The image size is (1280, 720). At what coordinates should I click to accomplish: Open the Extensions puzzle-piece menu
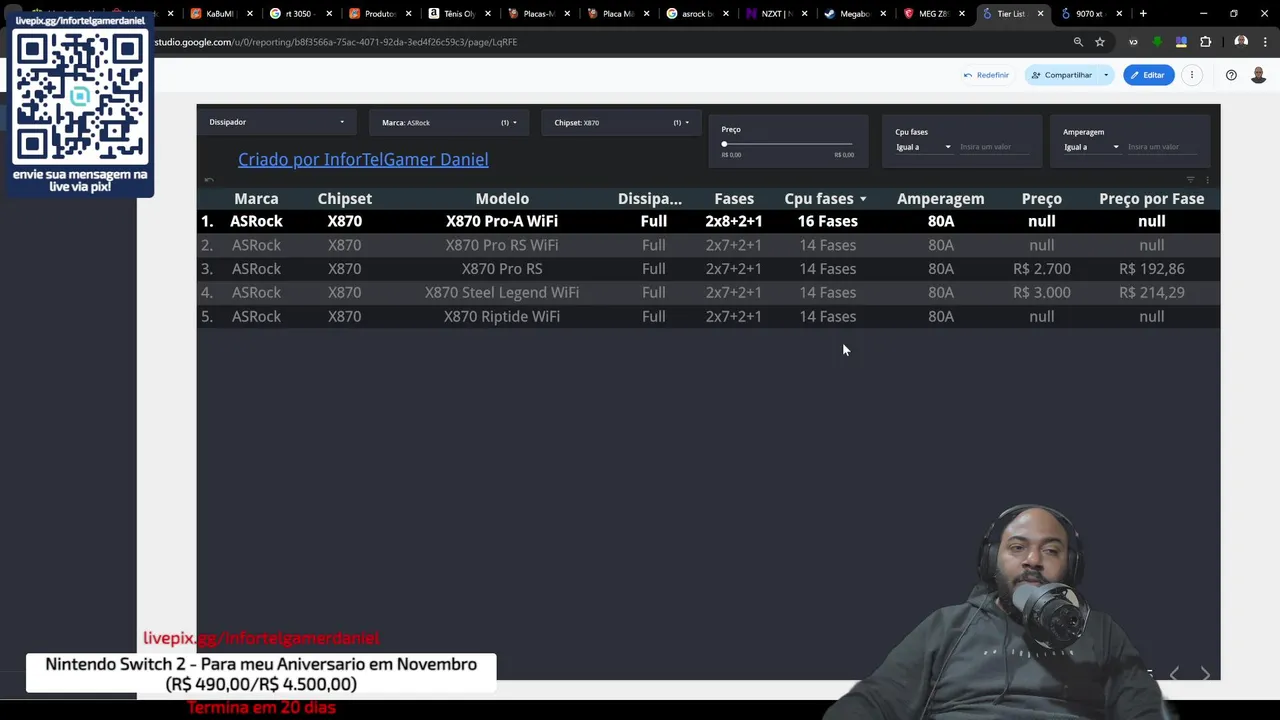tap(1205, 42)
